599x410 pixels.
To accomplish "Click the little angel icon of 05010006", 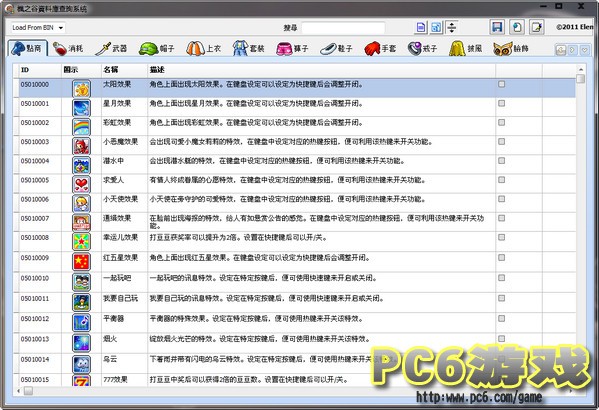I will [81, 203].
